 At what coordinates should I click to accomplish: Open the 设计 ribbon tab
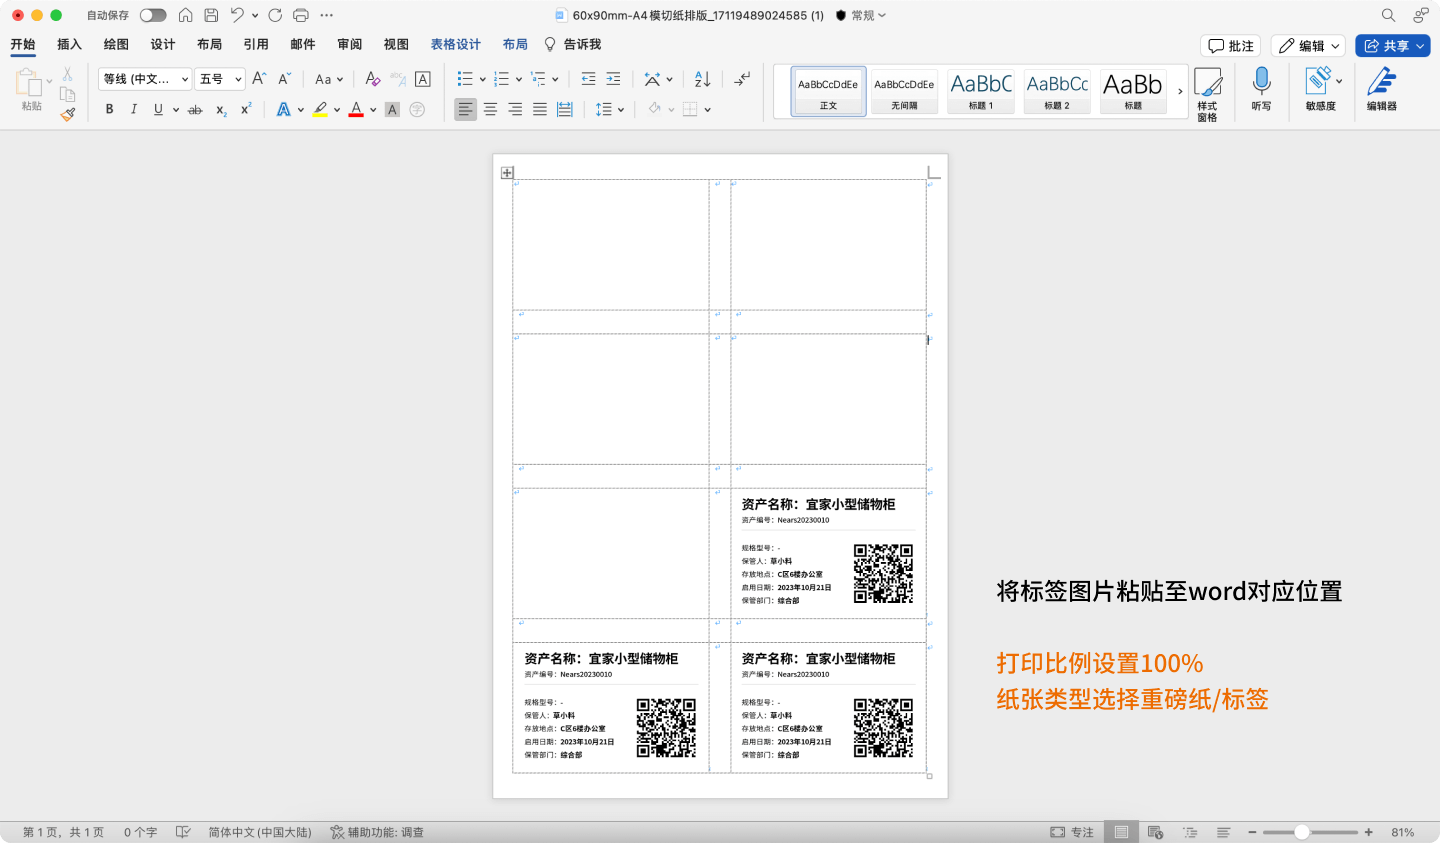point(163,44)
